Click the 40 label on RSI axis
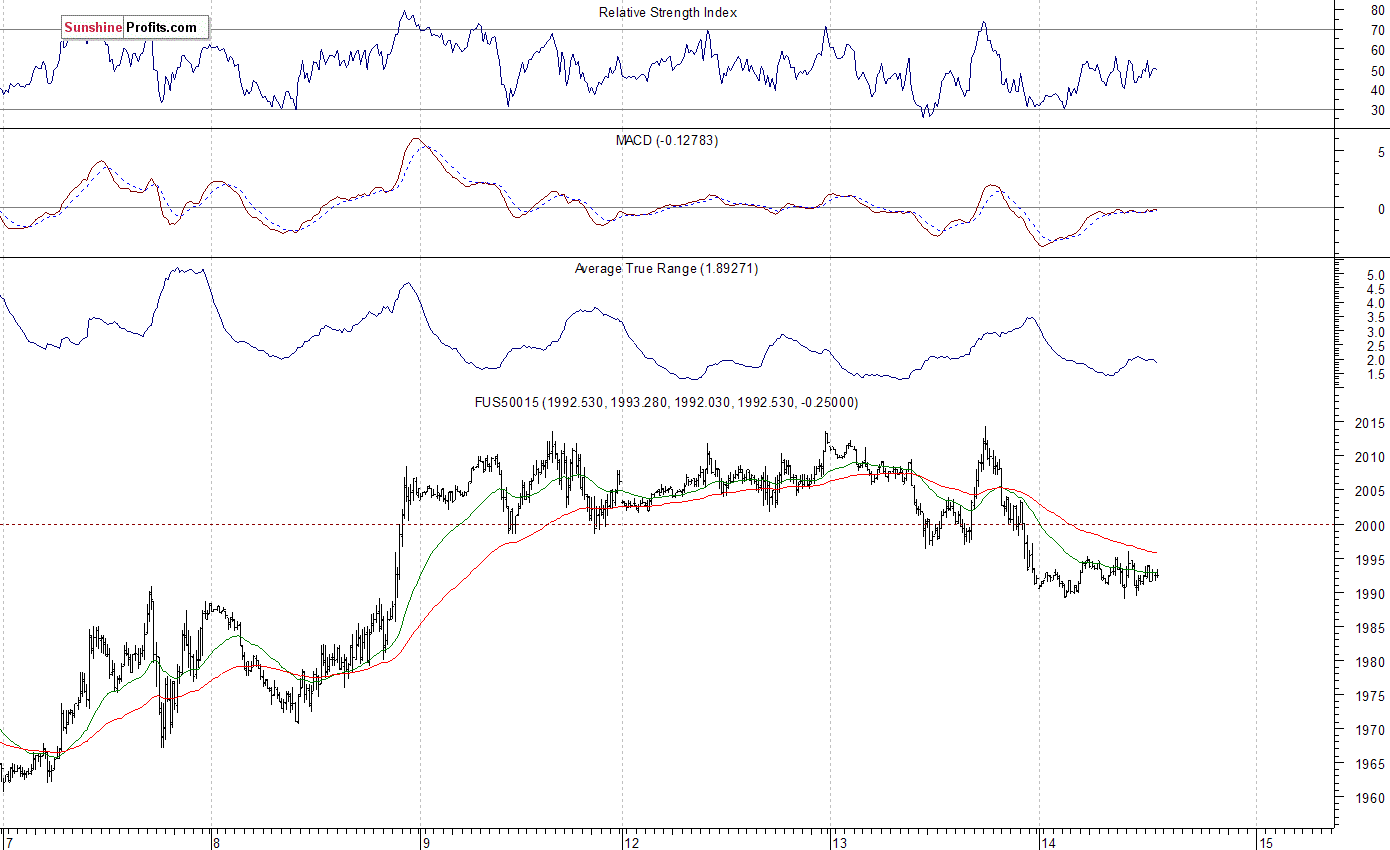Image resolution: width=1390 pixels, height=850 pixels. point(1377,90)
